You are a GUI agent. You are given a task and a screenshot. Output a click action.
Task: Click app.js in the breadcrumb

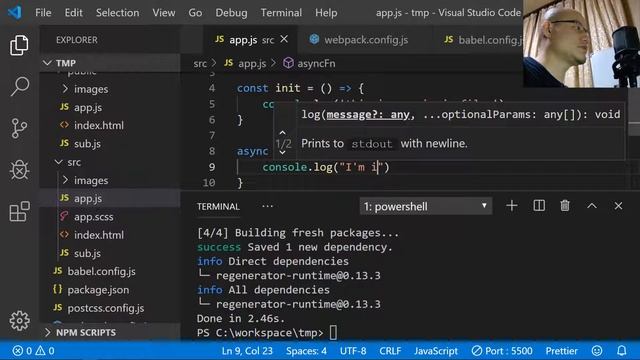pyautogui.click(x=252, y=63)
